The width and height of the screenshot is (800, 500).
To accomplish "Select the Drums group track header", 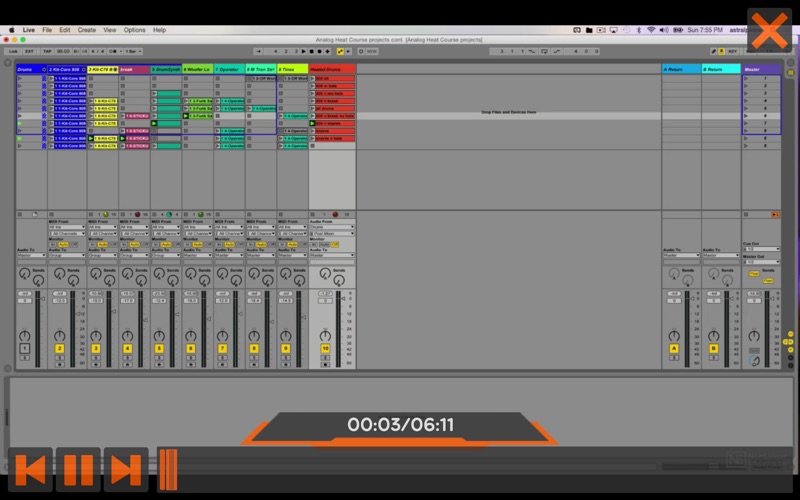I will pyautogui.click(x=31, y=69).
